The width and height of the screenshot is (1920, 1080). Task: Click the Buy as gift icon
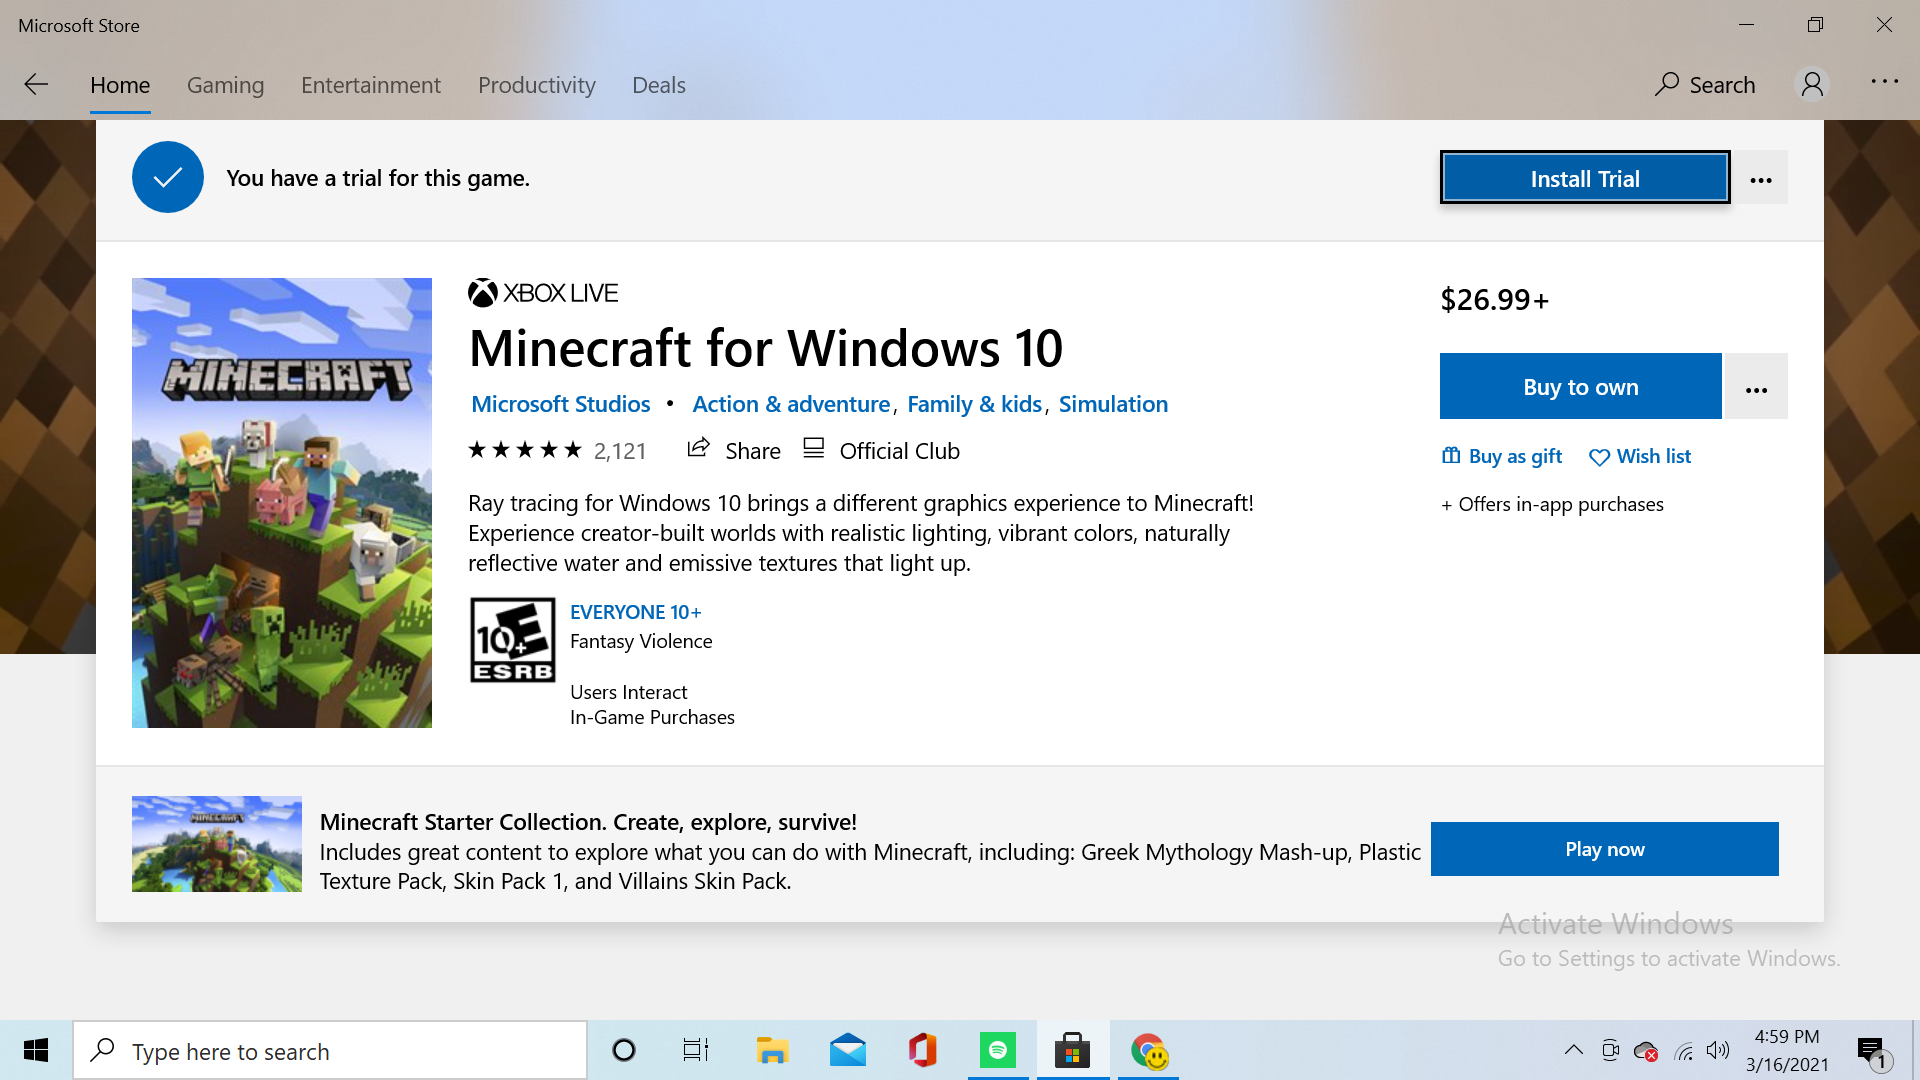(x=1451, y=456)
